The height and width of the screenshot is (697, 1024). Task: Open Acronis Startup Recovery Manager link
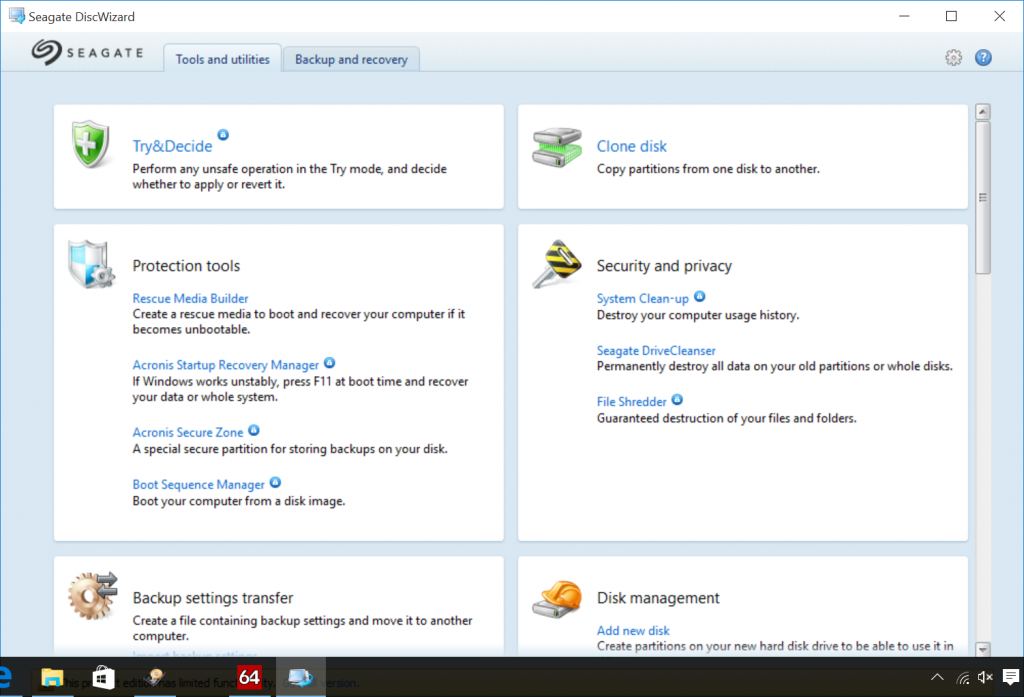[225, 365]
